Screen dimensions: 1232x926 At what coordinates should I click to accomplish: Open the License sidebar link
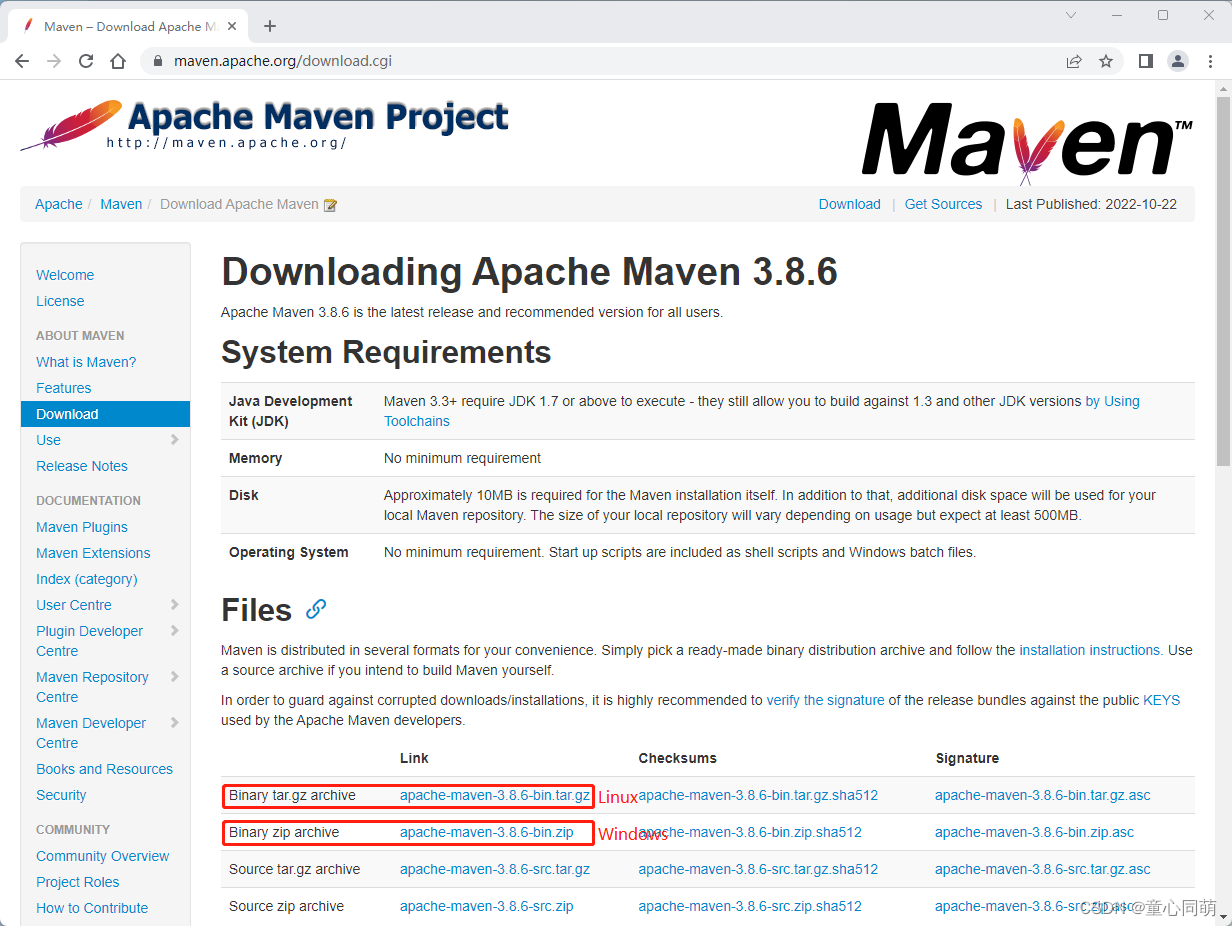pos(60,301)
